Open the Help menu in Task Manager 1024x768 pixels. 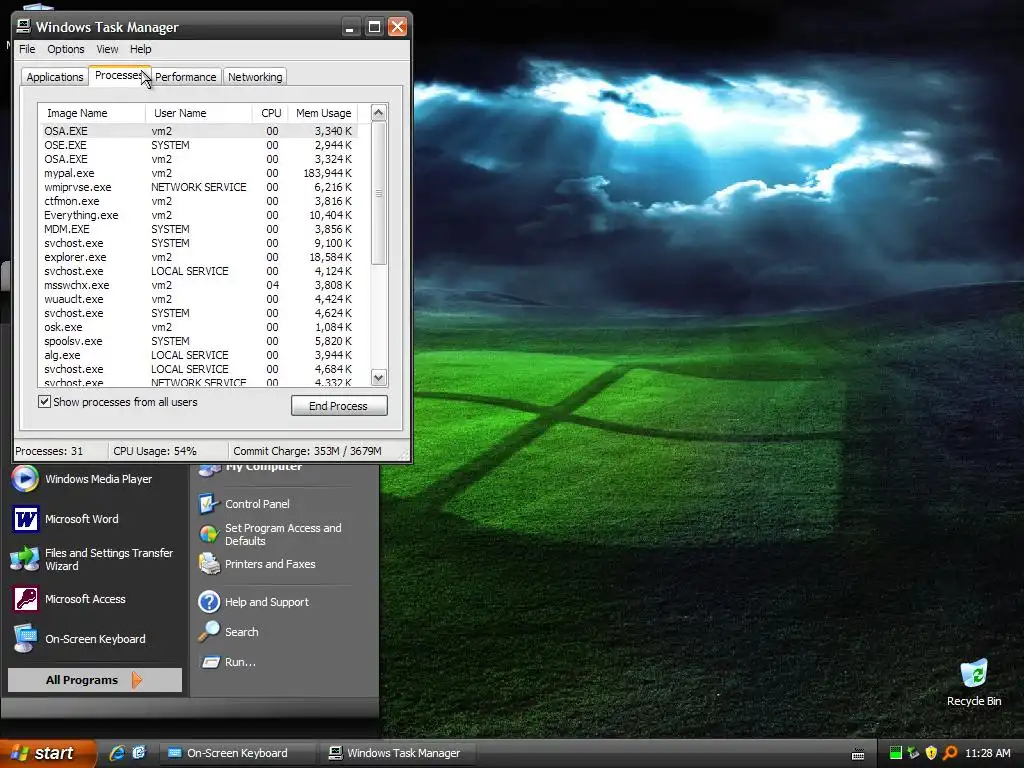pos(140,49)
